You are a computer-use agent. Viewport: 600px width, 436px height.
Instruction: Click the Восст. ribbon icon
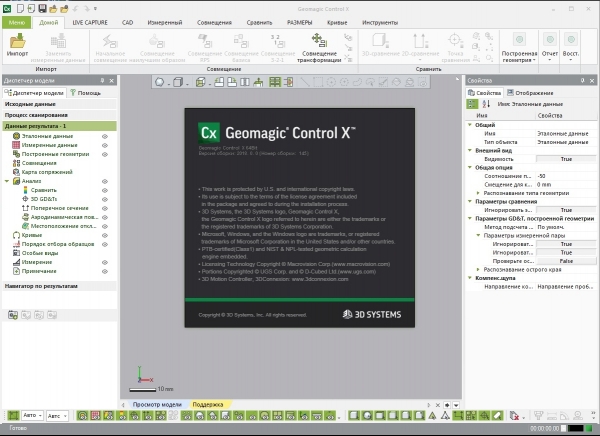pos(571,39)
